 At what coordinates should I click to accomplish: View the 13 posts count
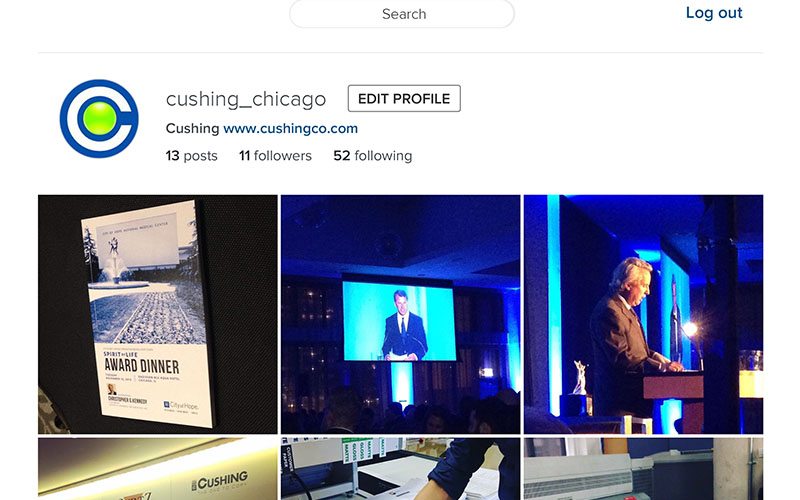[191, 156]
